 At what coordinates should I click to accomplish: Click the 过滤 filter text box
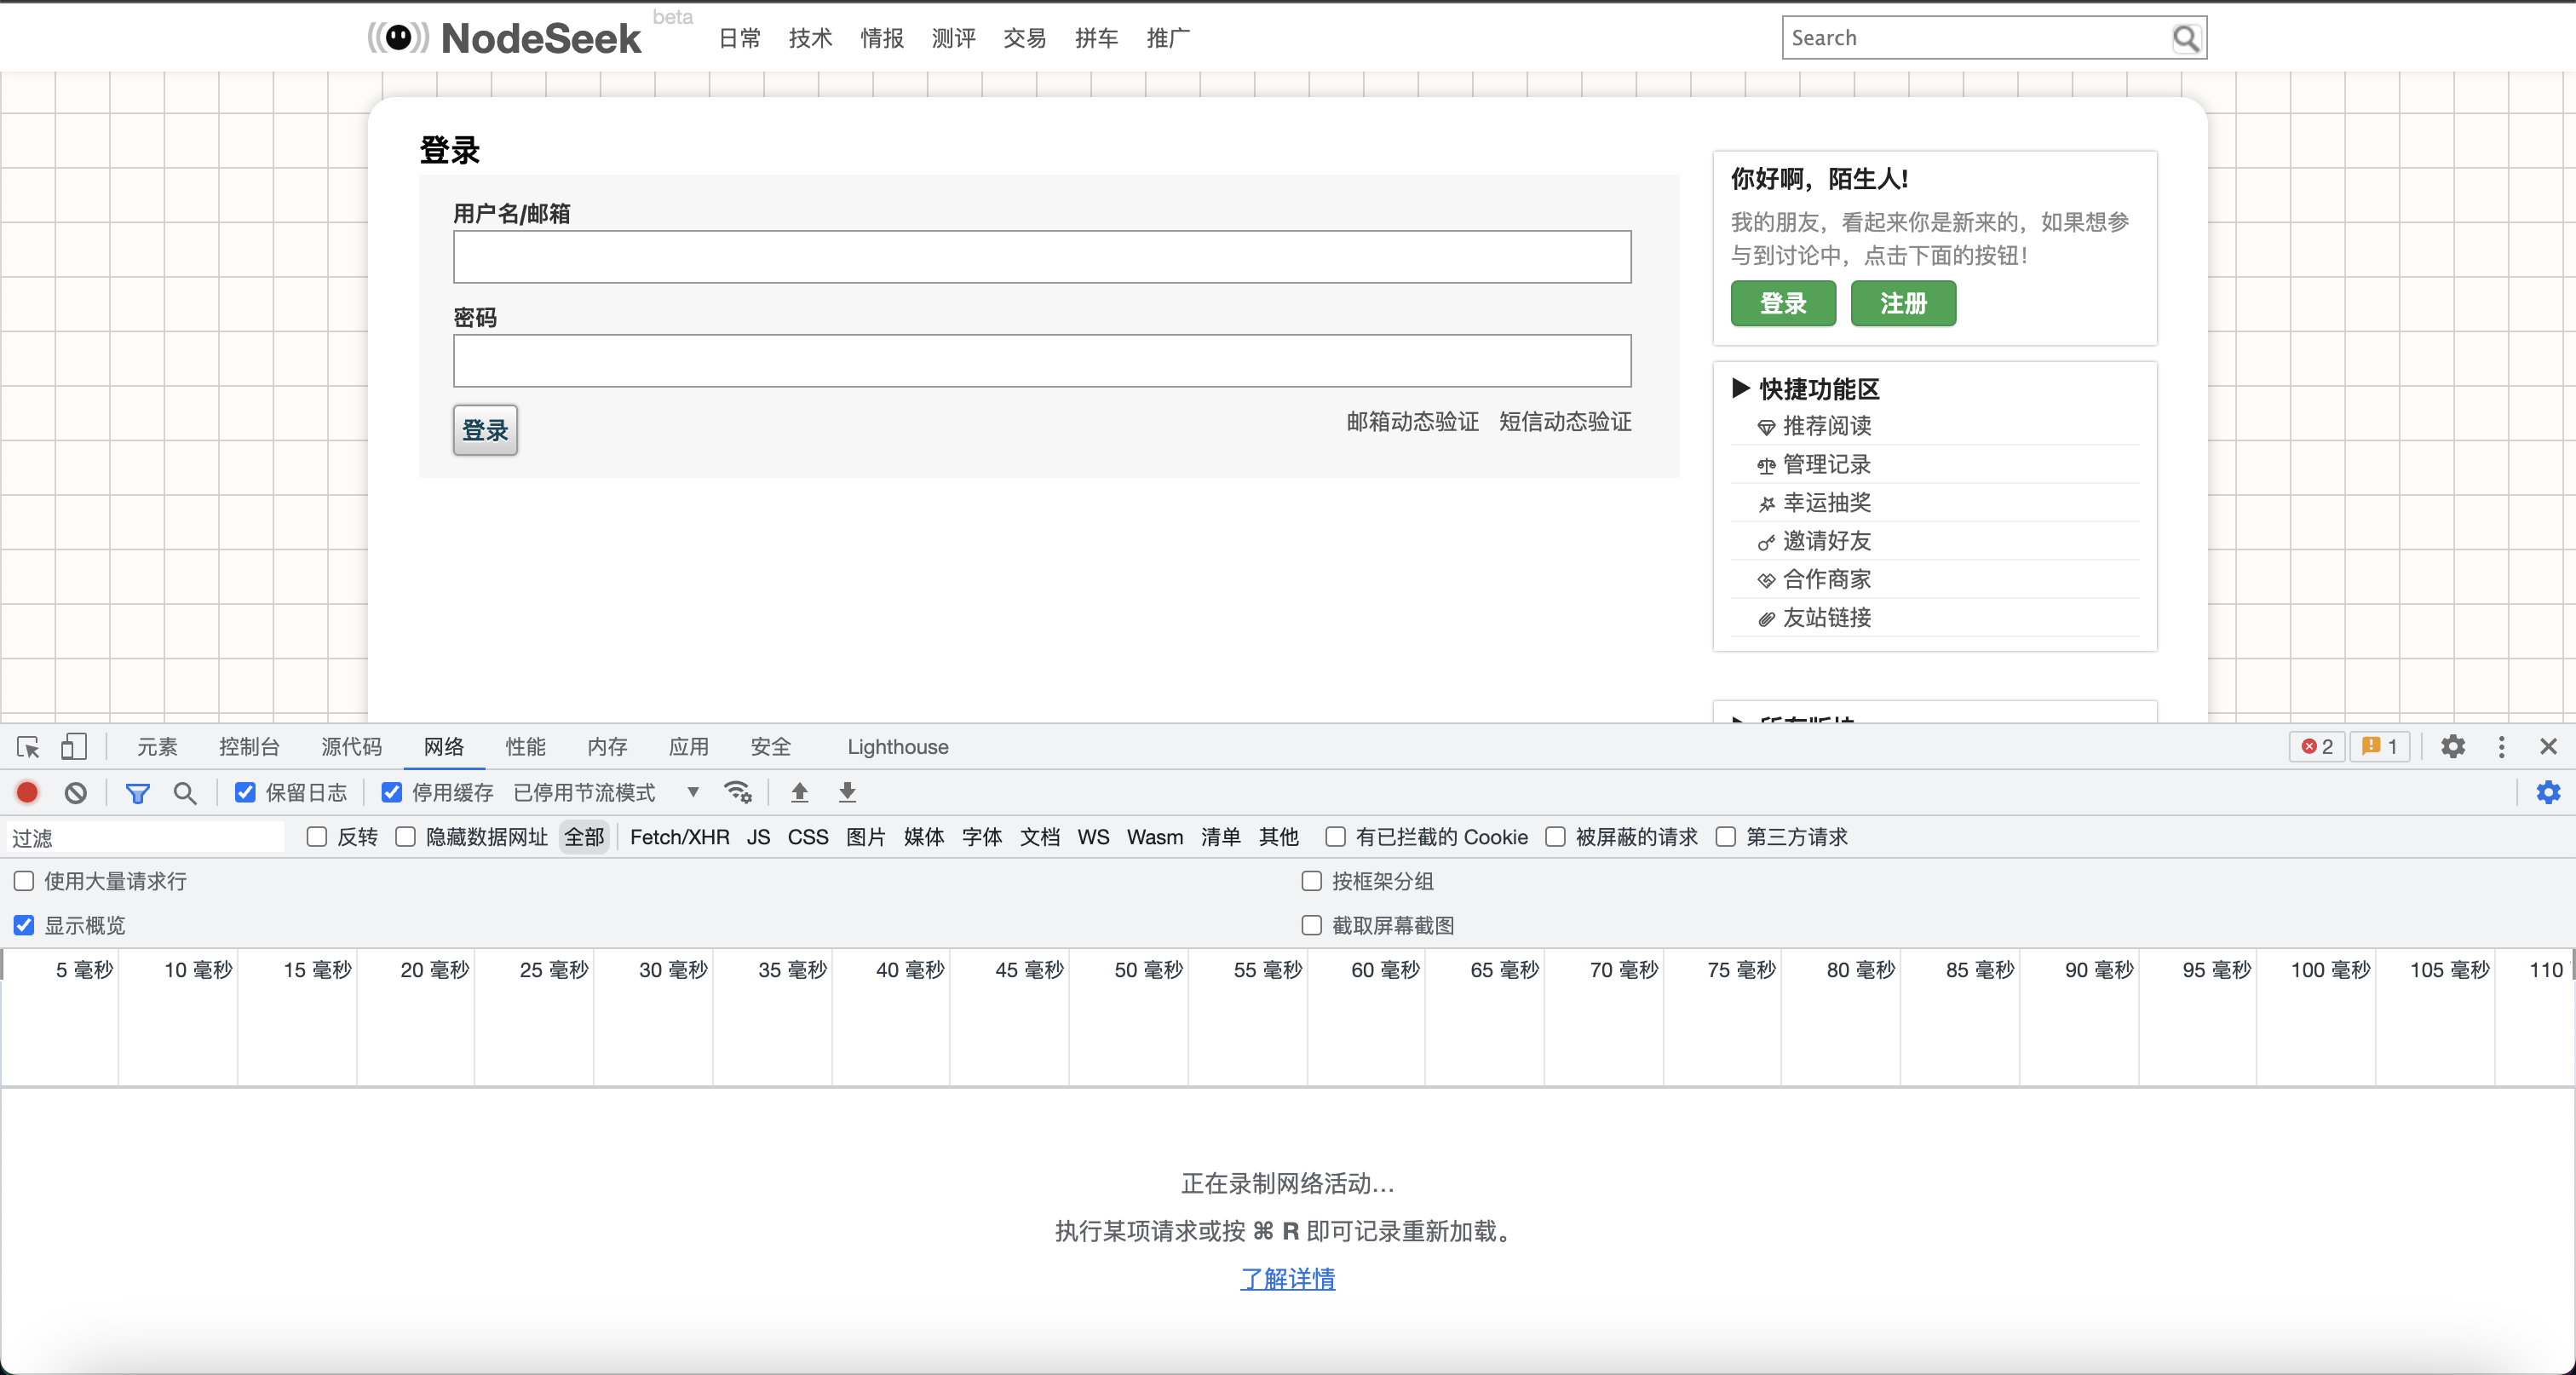146,837
